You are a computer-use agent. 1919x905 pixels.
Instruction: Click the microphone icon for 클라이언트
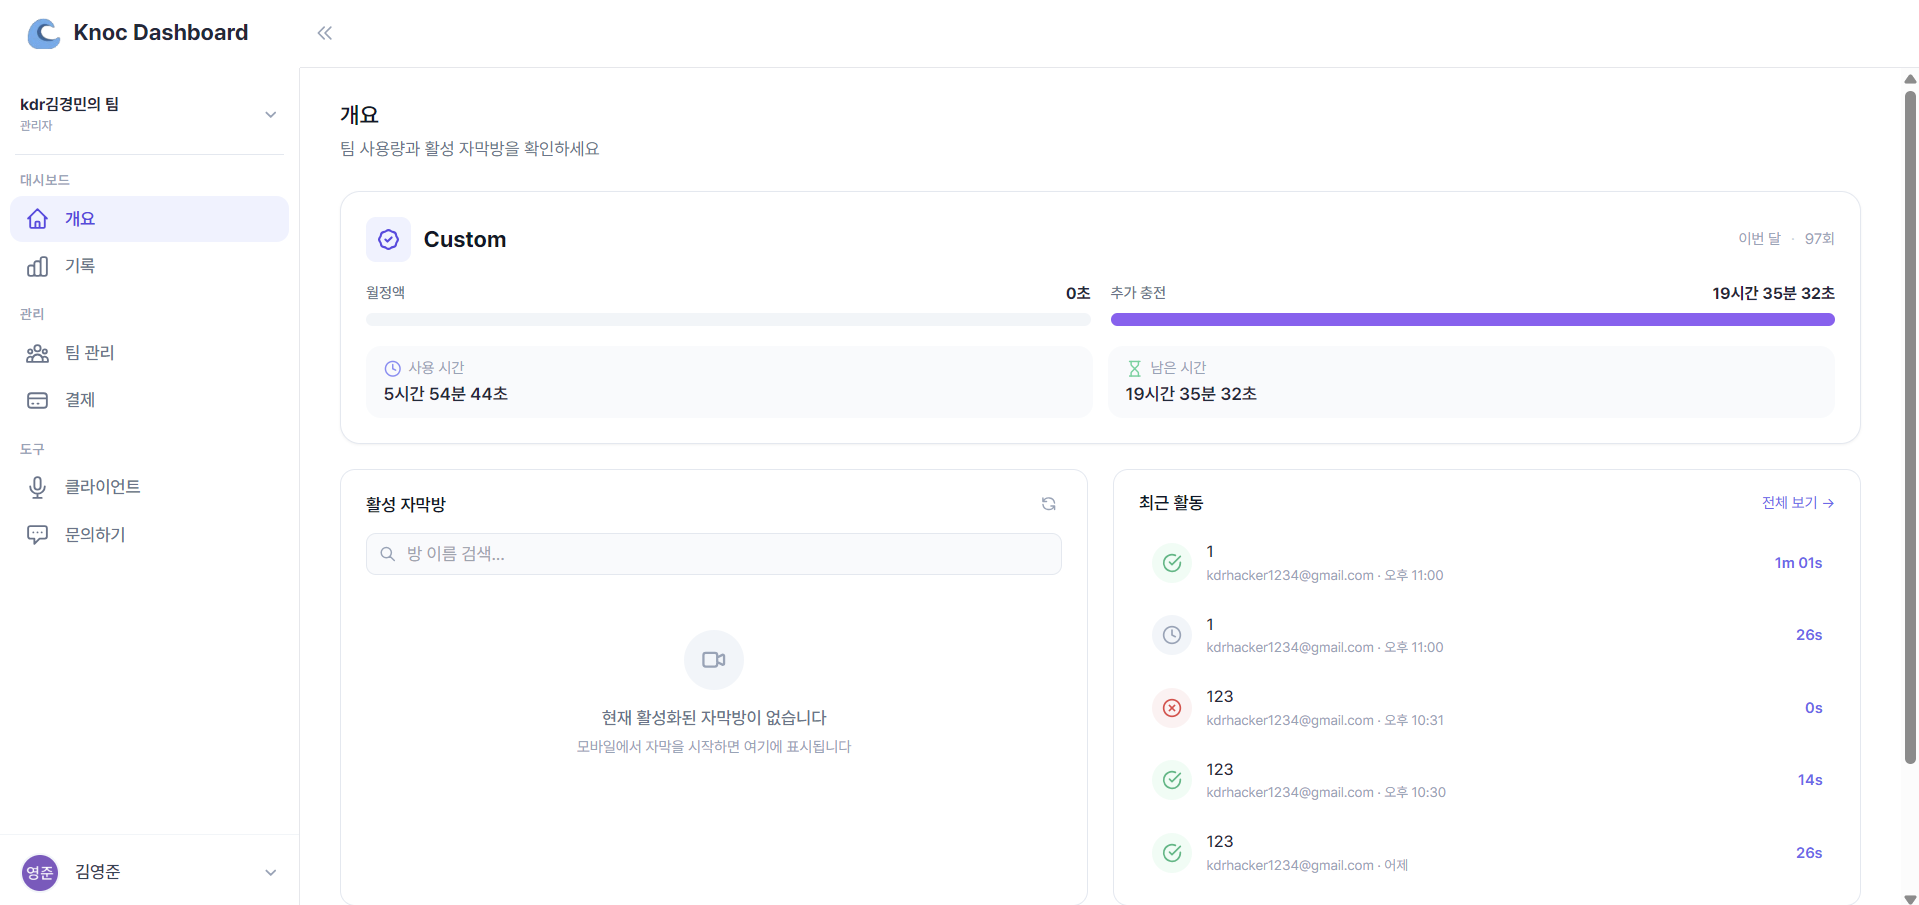[37, 487]
